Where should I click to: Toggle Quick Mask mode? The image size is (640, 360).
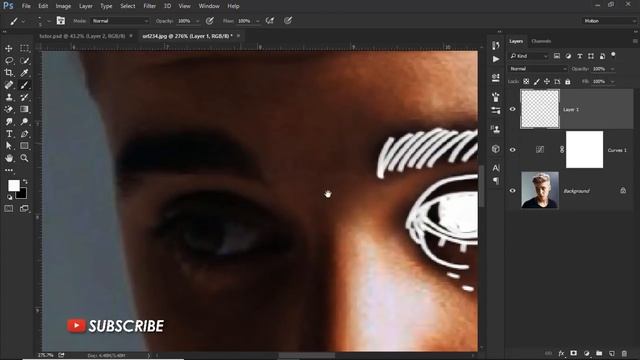coord(9,209)
